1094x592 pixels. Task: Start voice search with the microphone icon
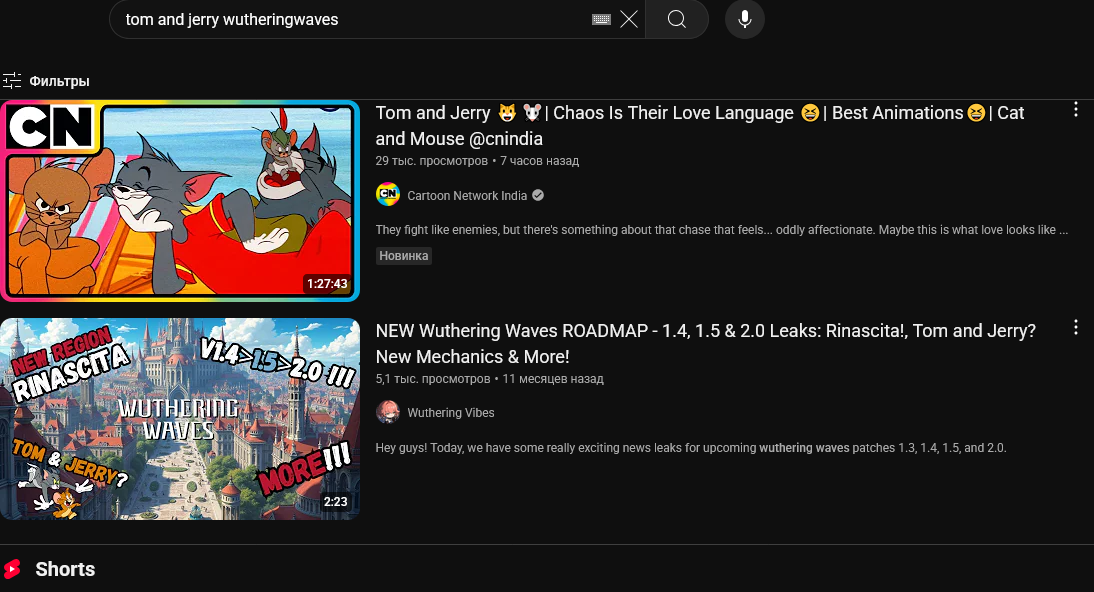[x=744, y=20]
